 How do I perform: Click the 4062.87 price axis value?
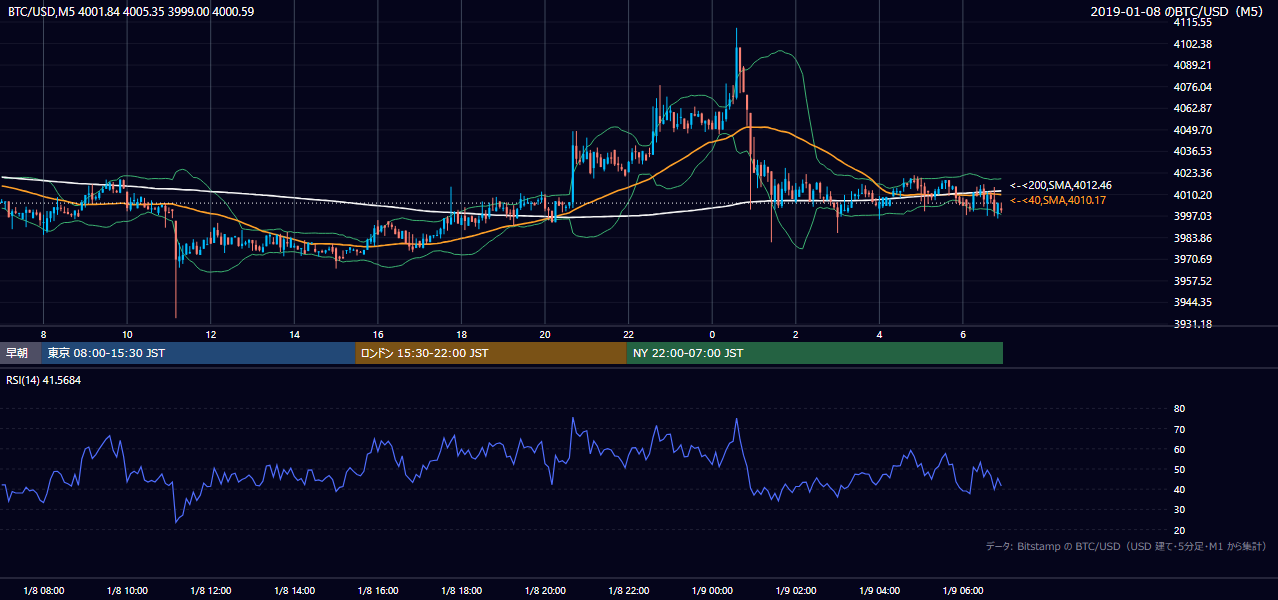[1193, 108]
